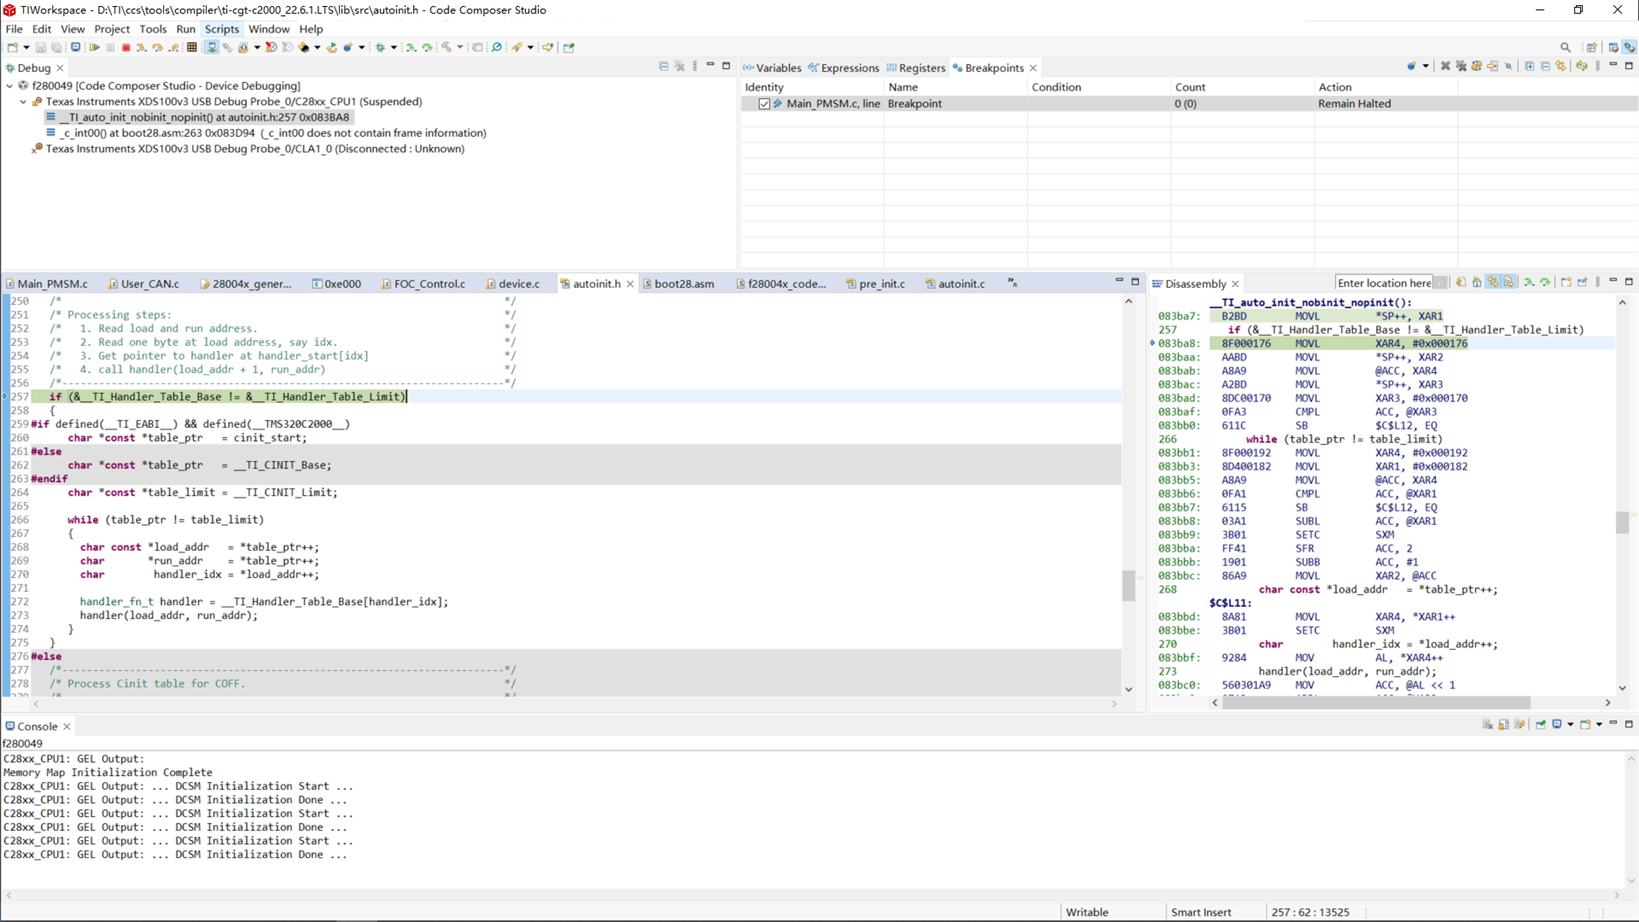The height and width of the screenshot is (922, 1639).
Task: Click the memory grid icon in main toolbar
Action: coord(192,47)
